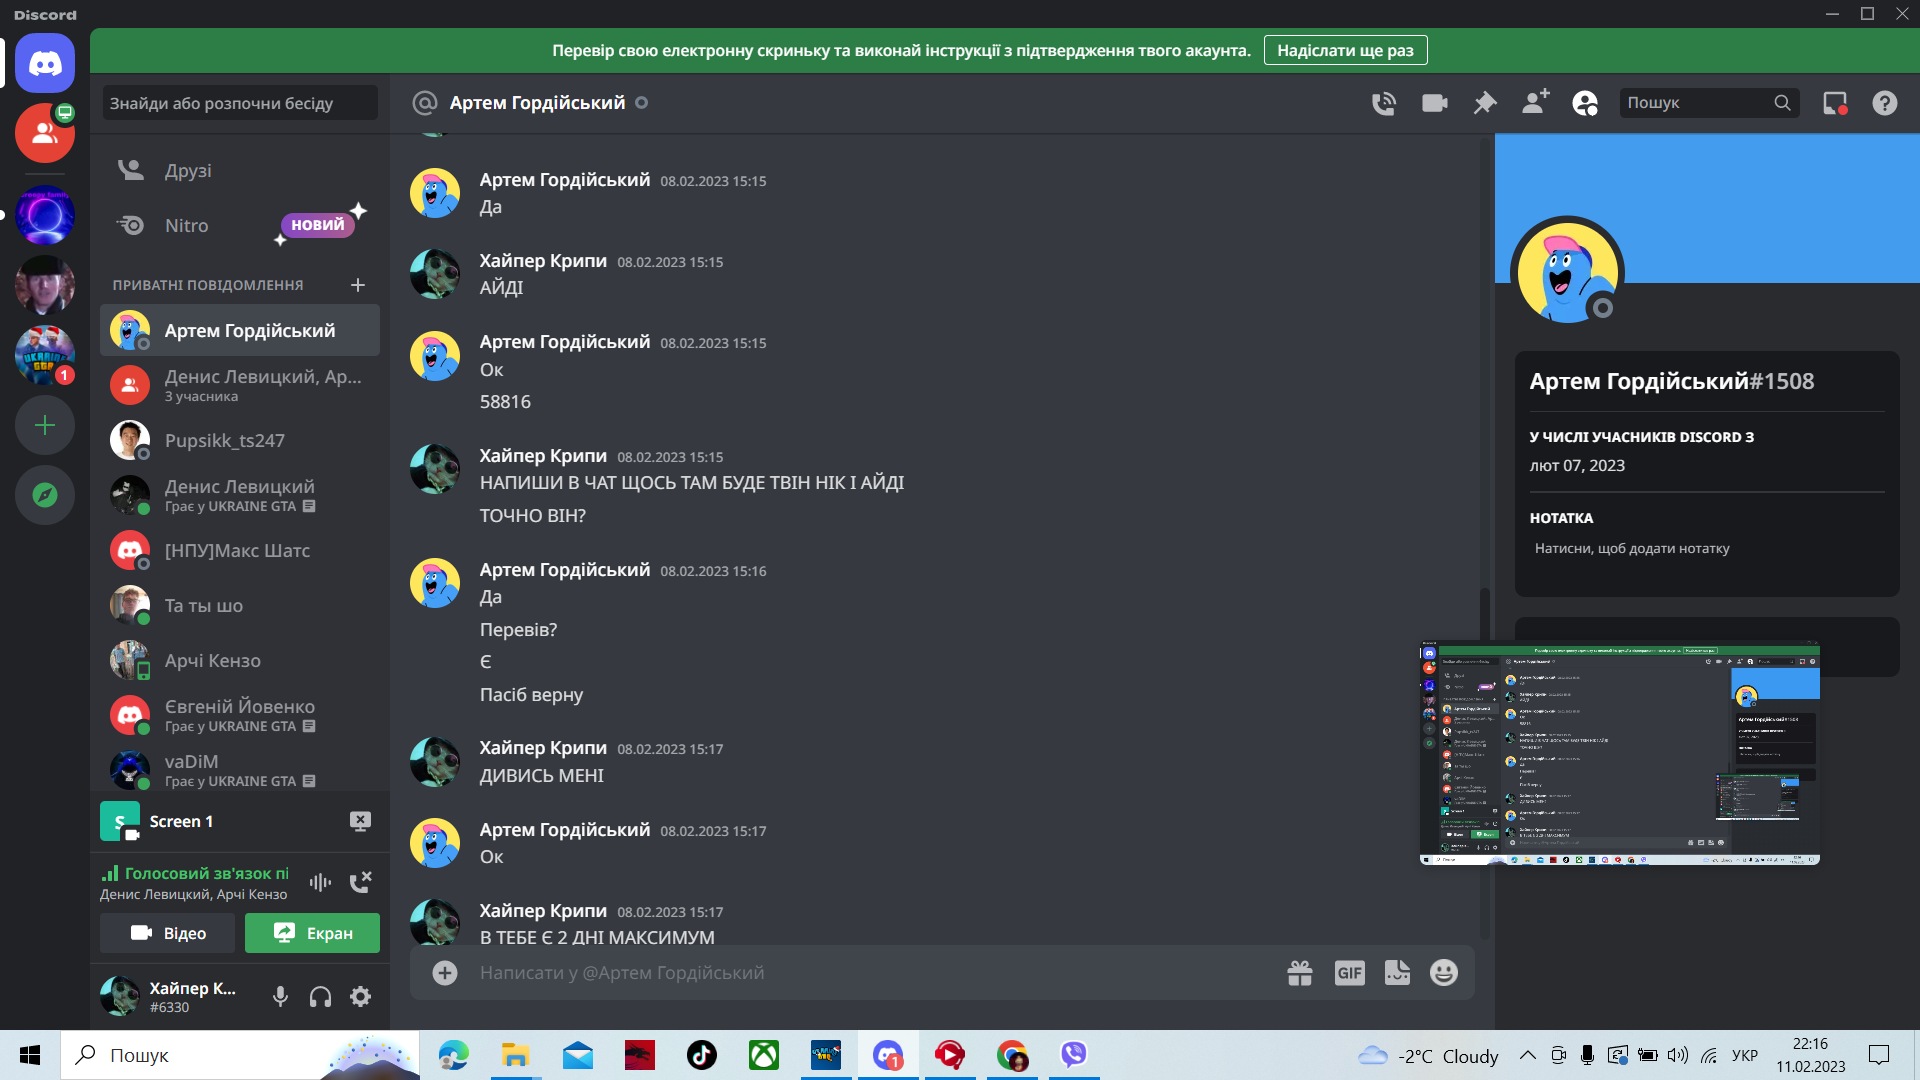Click Надіслати ще раз verification button
Viewport: 1920px width, 1080px height.
[1345, 50]
